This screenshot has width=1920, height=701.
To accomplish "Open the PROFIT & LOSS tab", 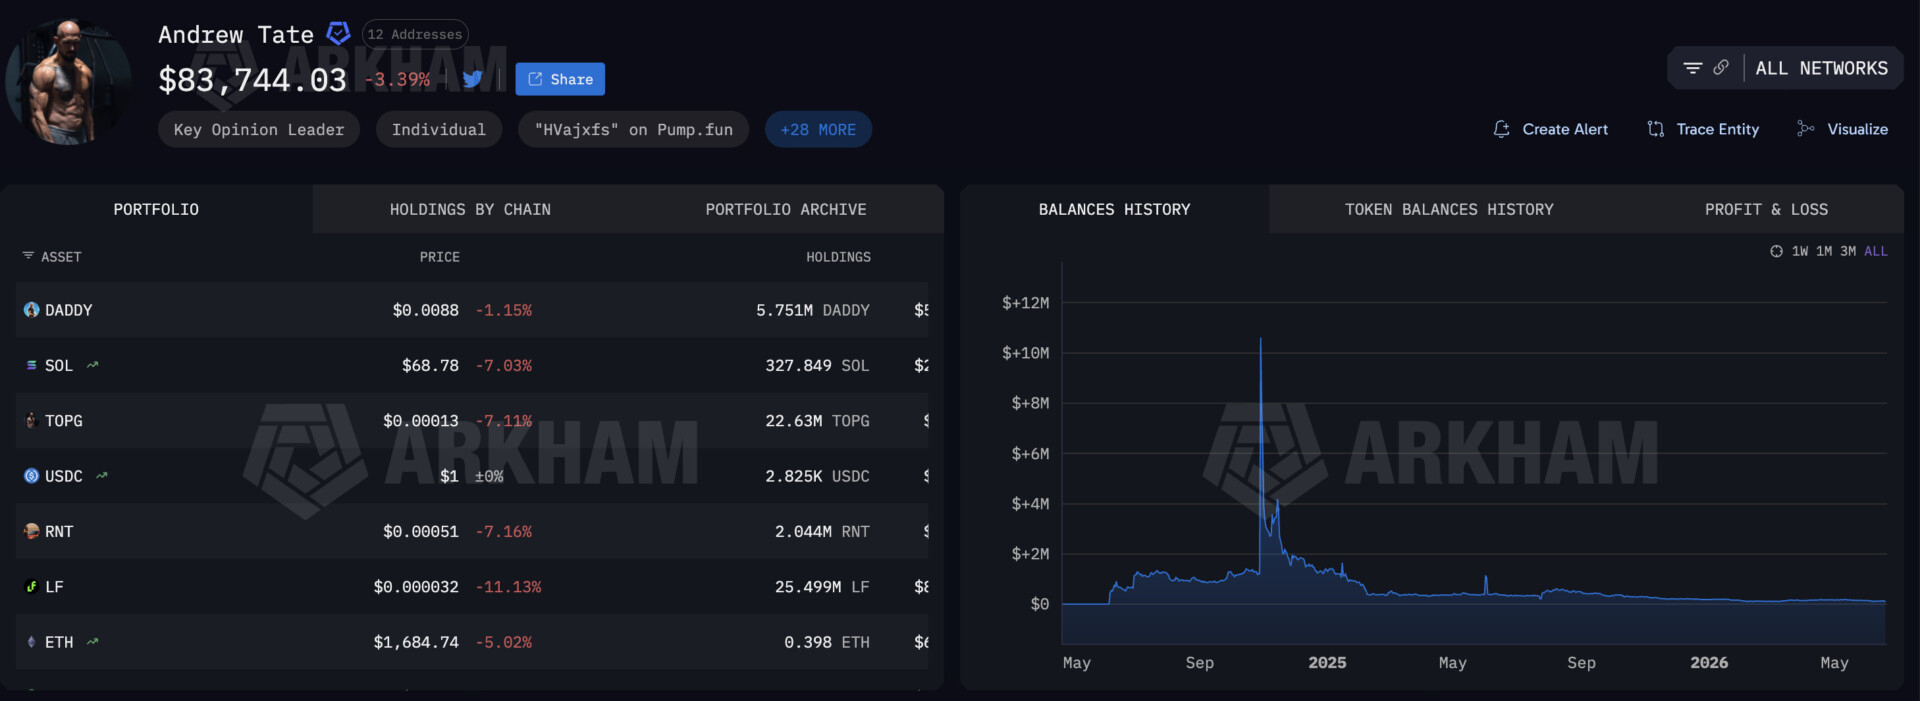I will tap(1766, 209).
